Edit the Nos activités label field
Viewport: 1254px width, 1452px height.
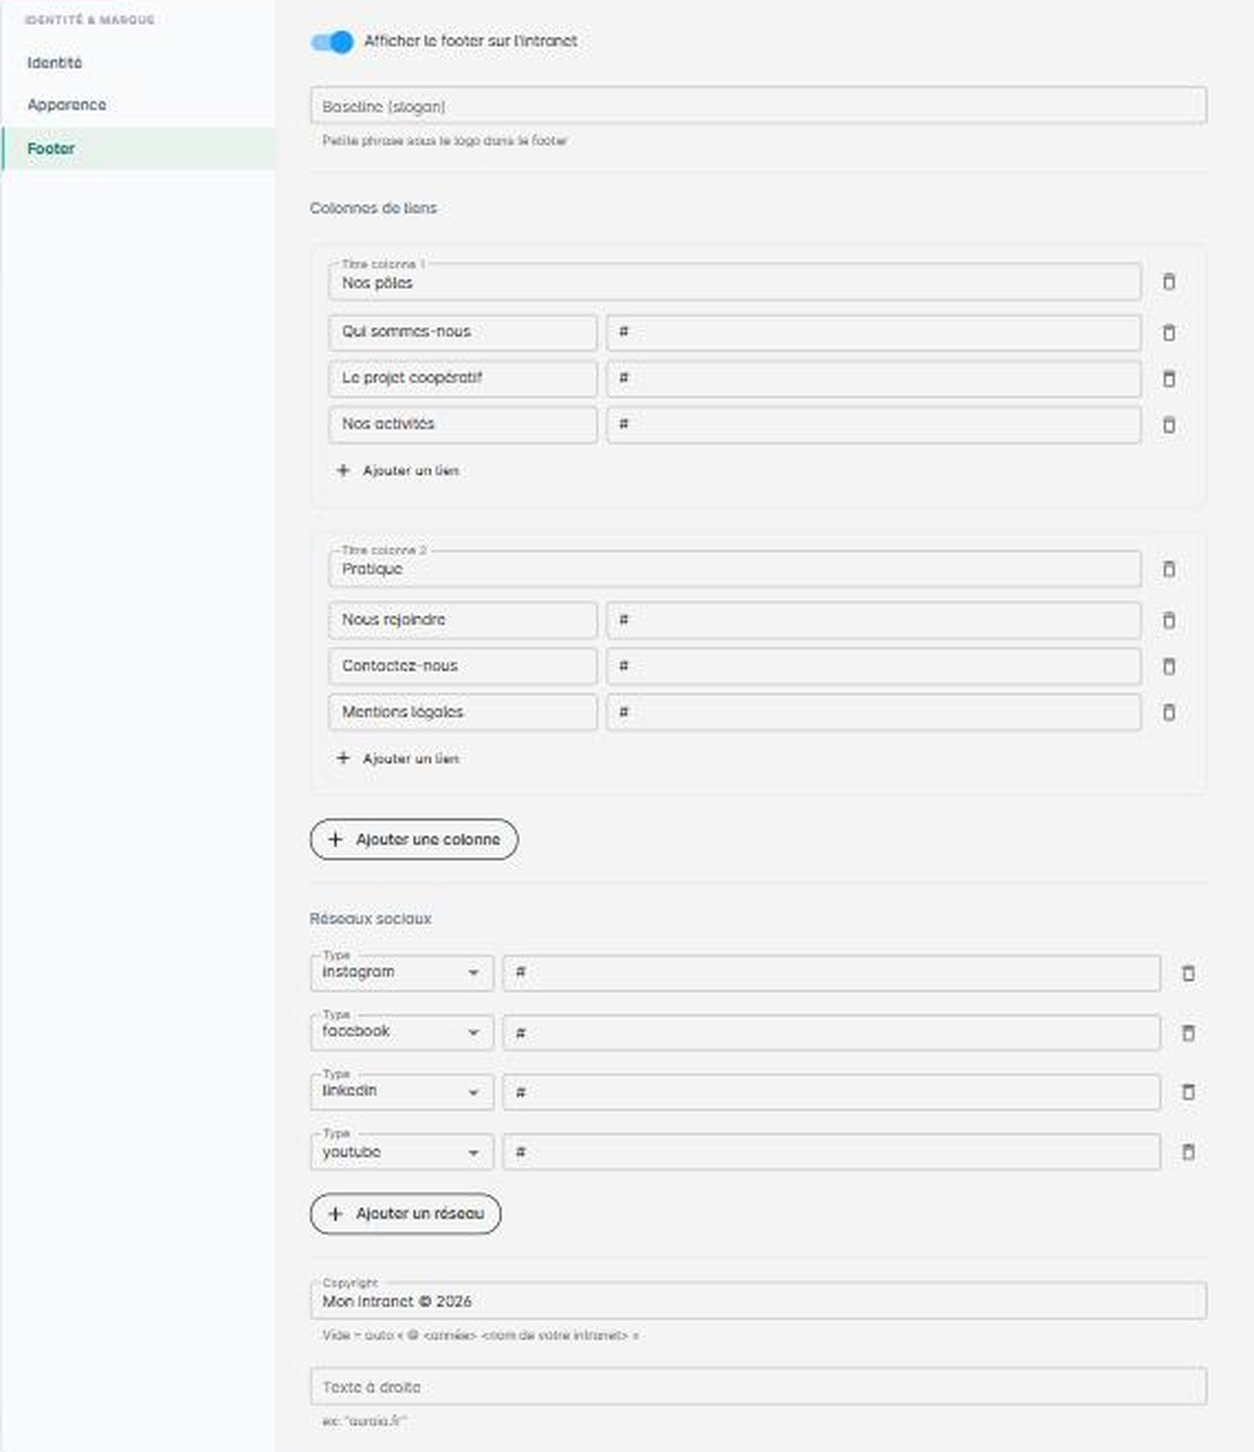point(462,424)
